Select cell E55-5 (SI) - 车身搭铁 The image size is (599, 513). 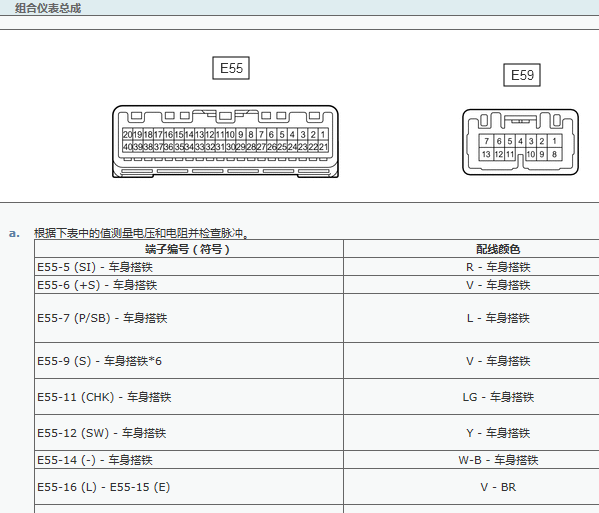coord(189,267)
